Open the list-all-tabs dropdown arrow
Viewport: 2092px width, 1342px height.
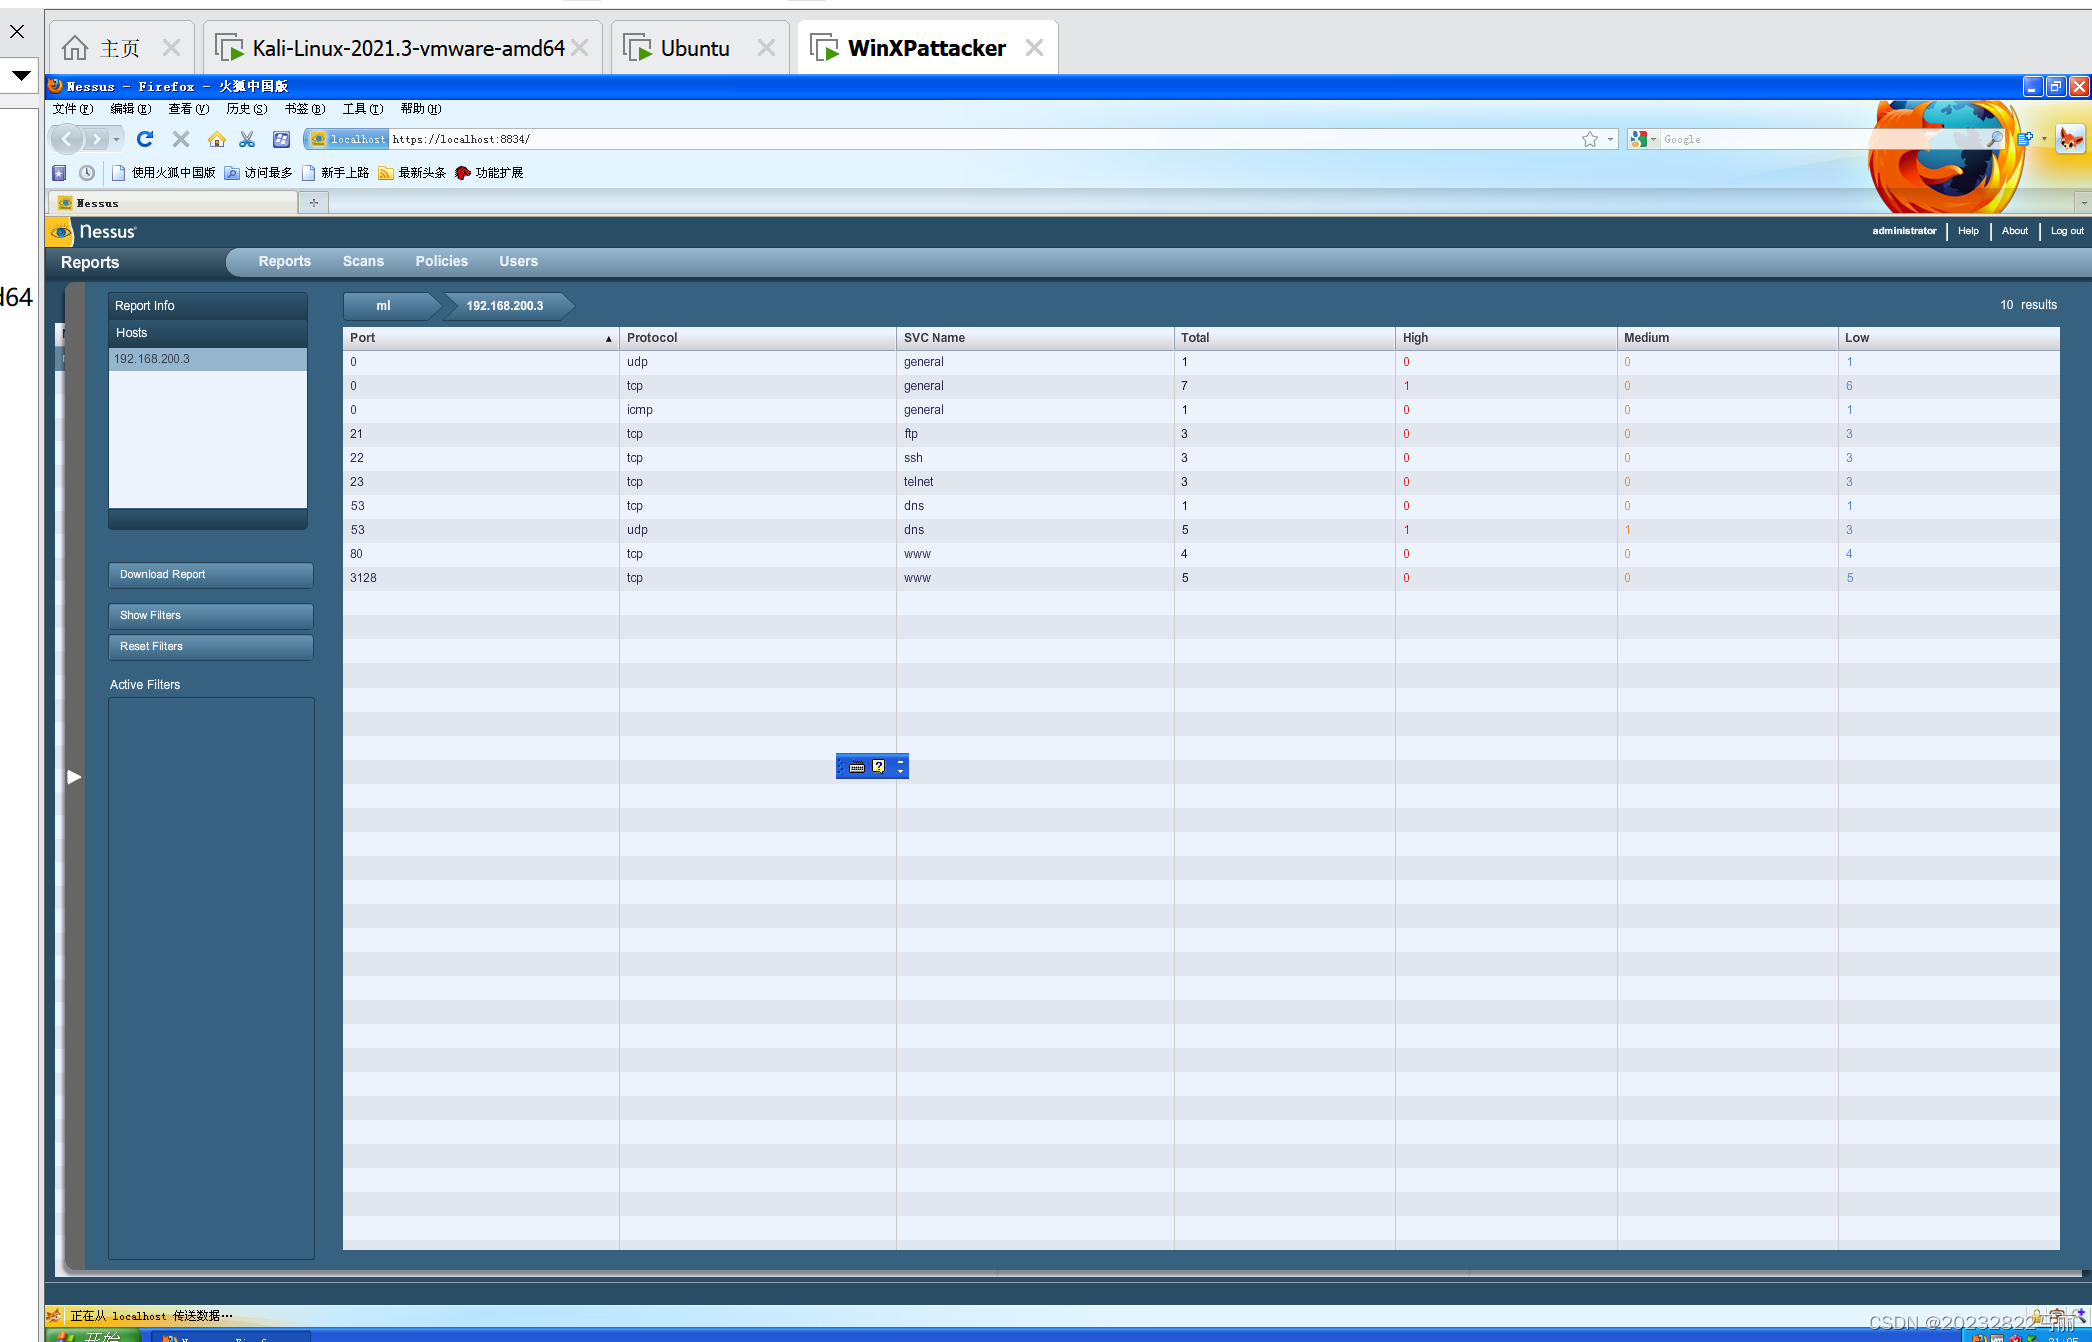[2083, 203]
